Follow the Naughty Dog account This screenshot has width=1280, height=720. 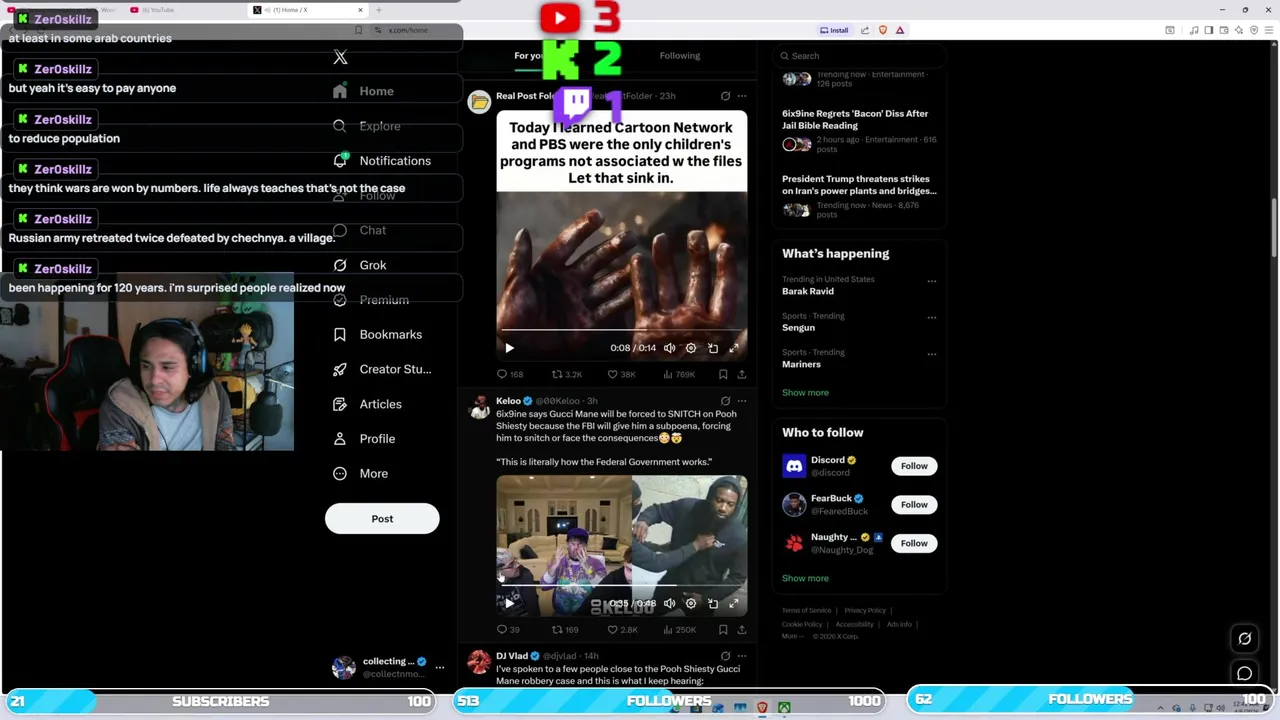(x=914, y=543)
